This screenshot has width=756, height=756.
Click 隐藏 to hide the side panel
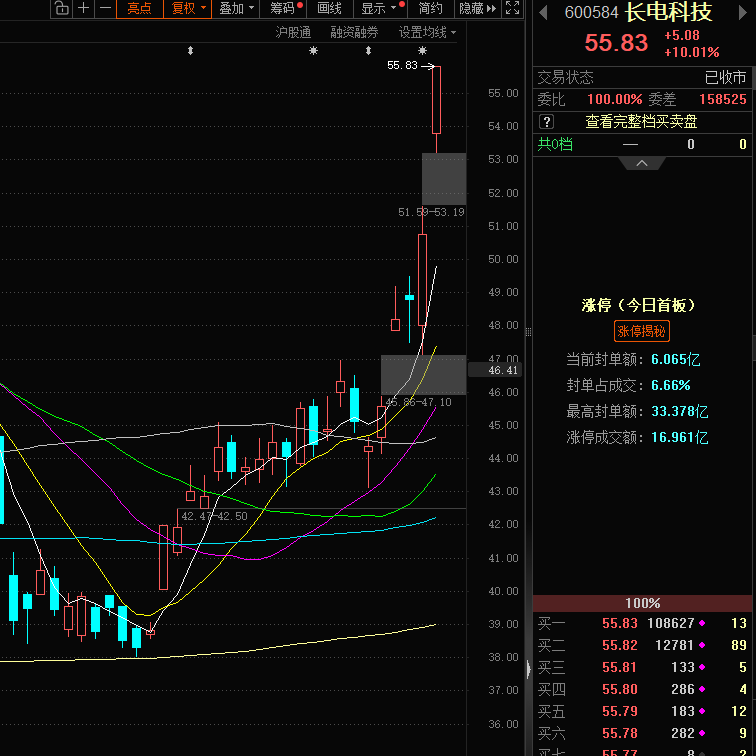(x=477, y=8)
